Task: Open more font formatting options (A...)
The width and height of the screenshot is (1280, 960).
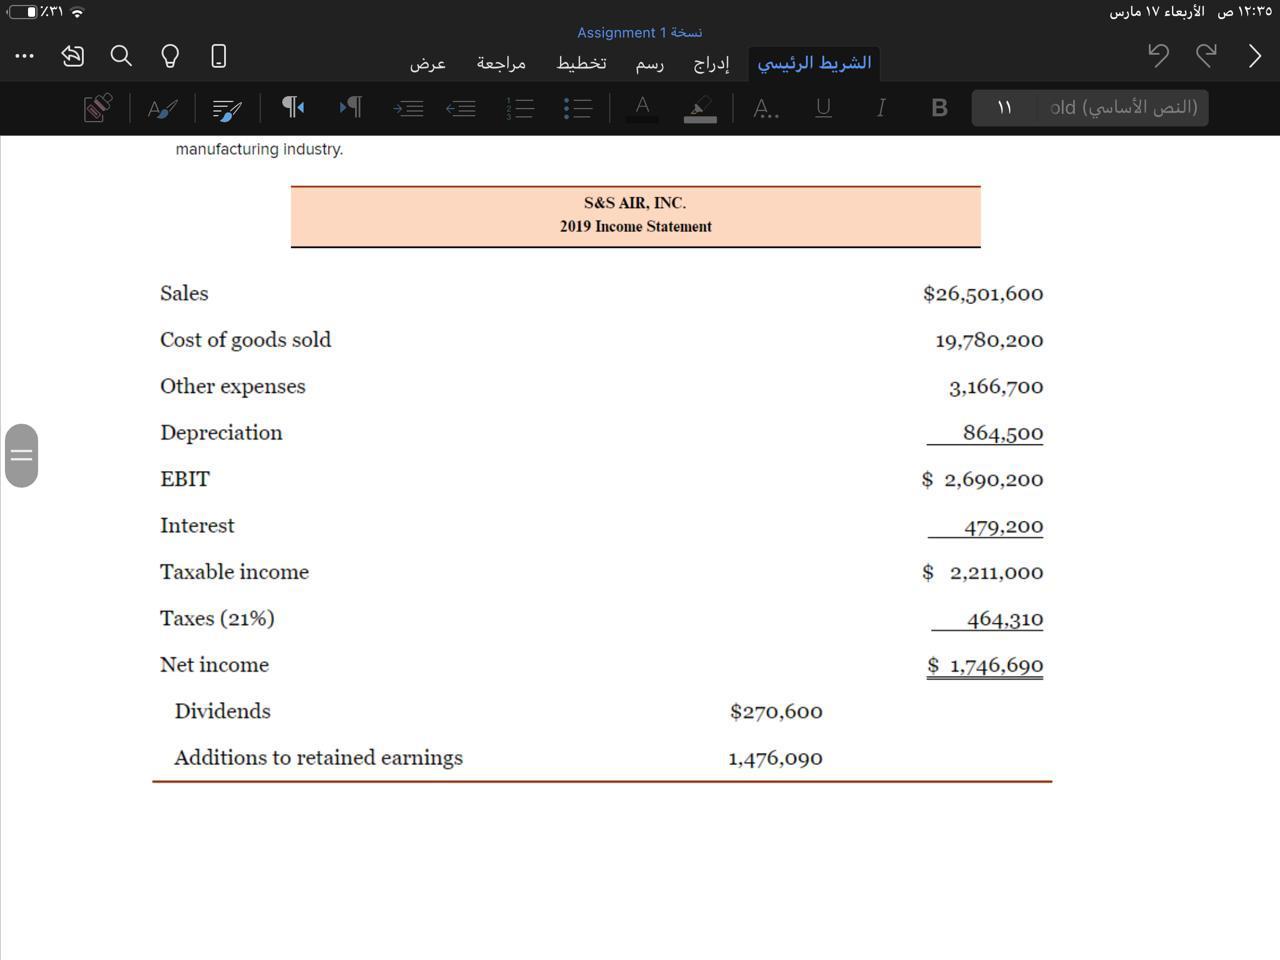Action: [765, 108]
